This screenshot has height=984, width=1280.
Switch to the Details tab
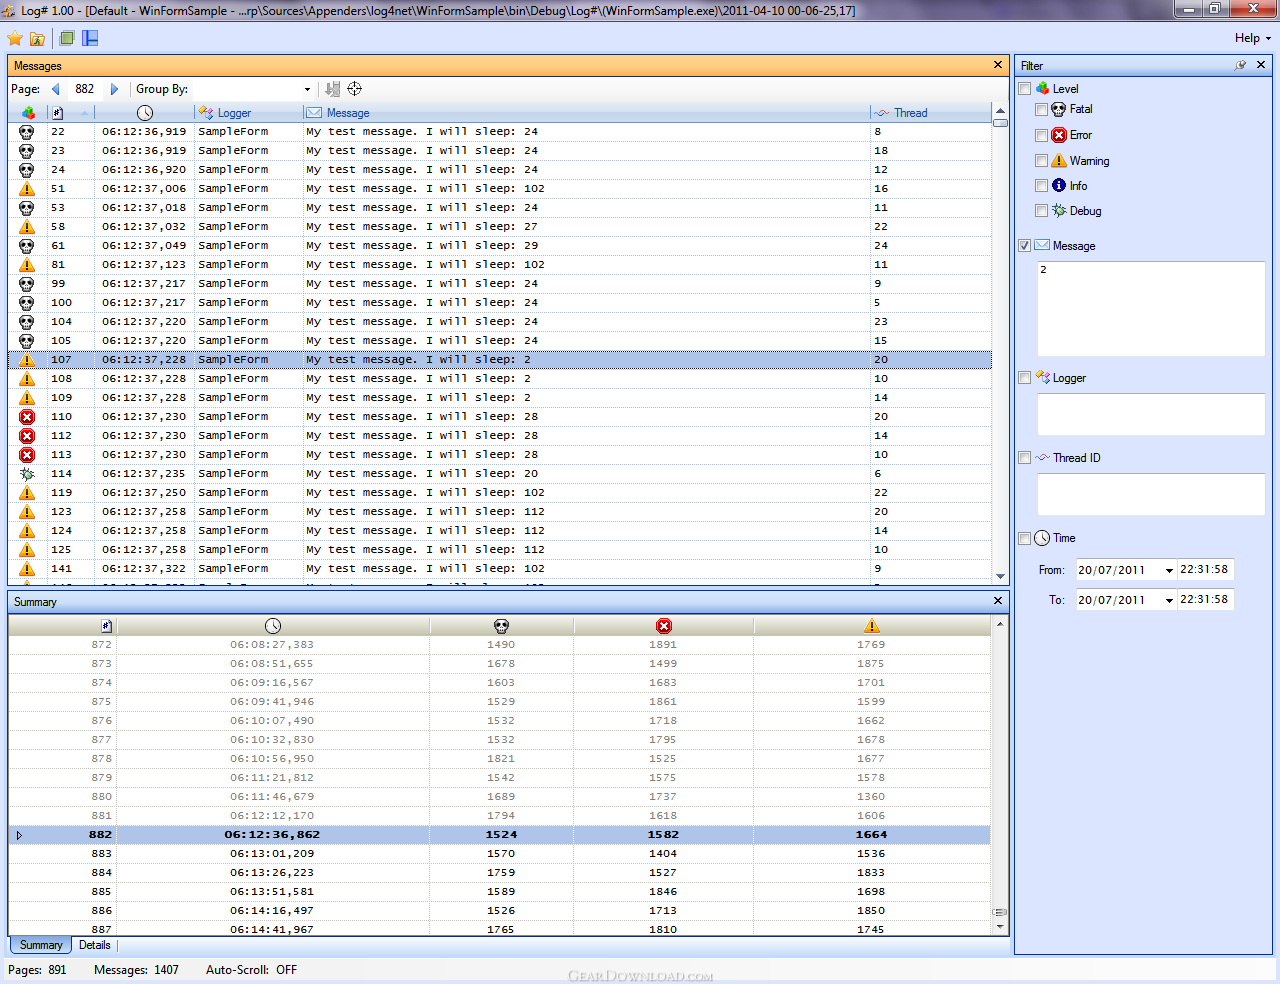pos(95,945)
